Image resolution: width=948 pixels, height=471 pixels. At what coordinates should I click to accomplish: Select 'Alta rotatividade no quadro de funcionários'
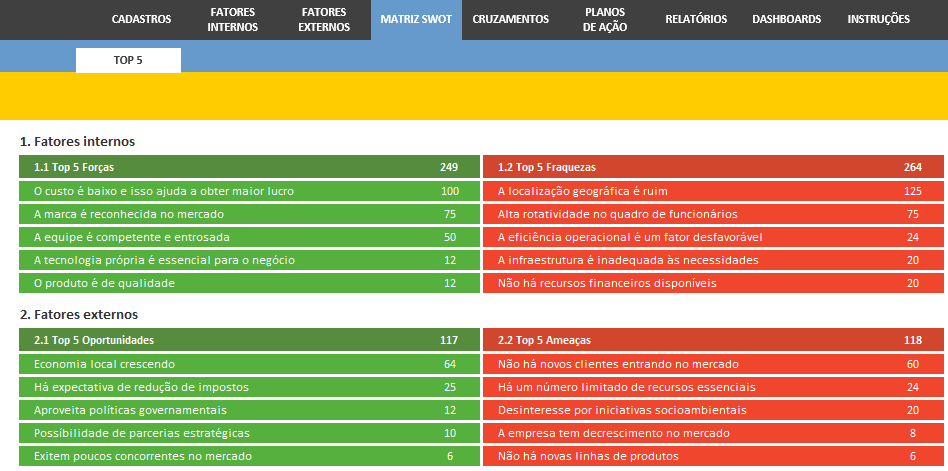tap(712, 214)
